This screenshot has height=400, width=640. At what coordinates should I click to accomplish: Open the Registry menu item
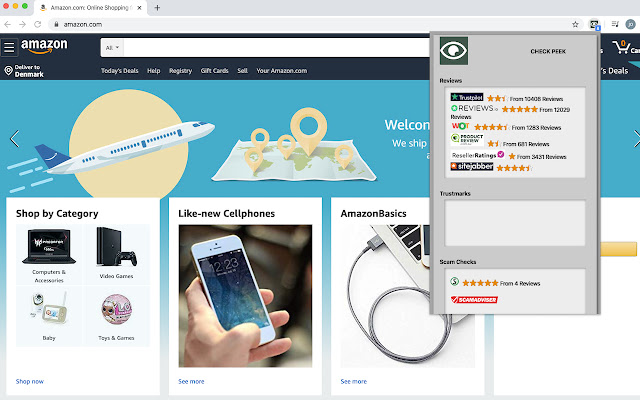180,71
